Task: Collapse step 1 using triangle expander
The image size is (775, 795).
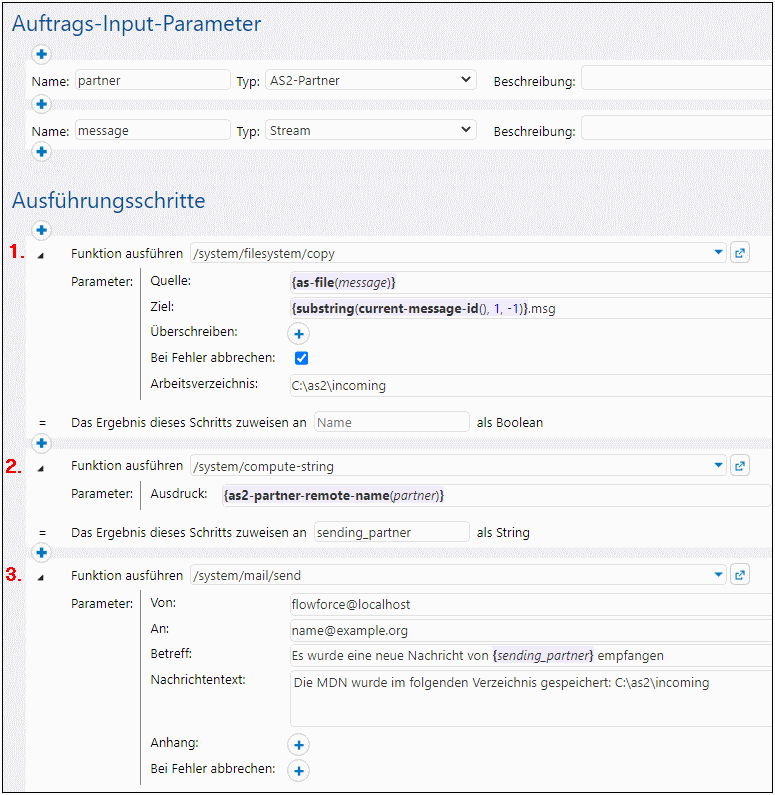Action: click(41, 255)
